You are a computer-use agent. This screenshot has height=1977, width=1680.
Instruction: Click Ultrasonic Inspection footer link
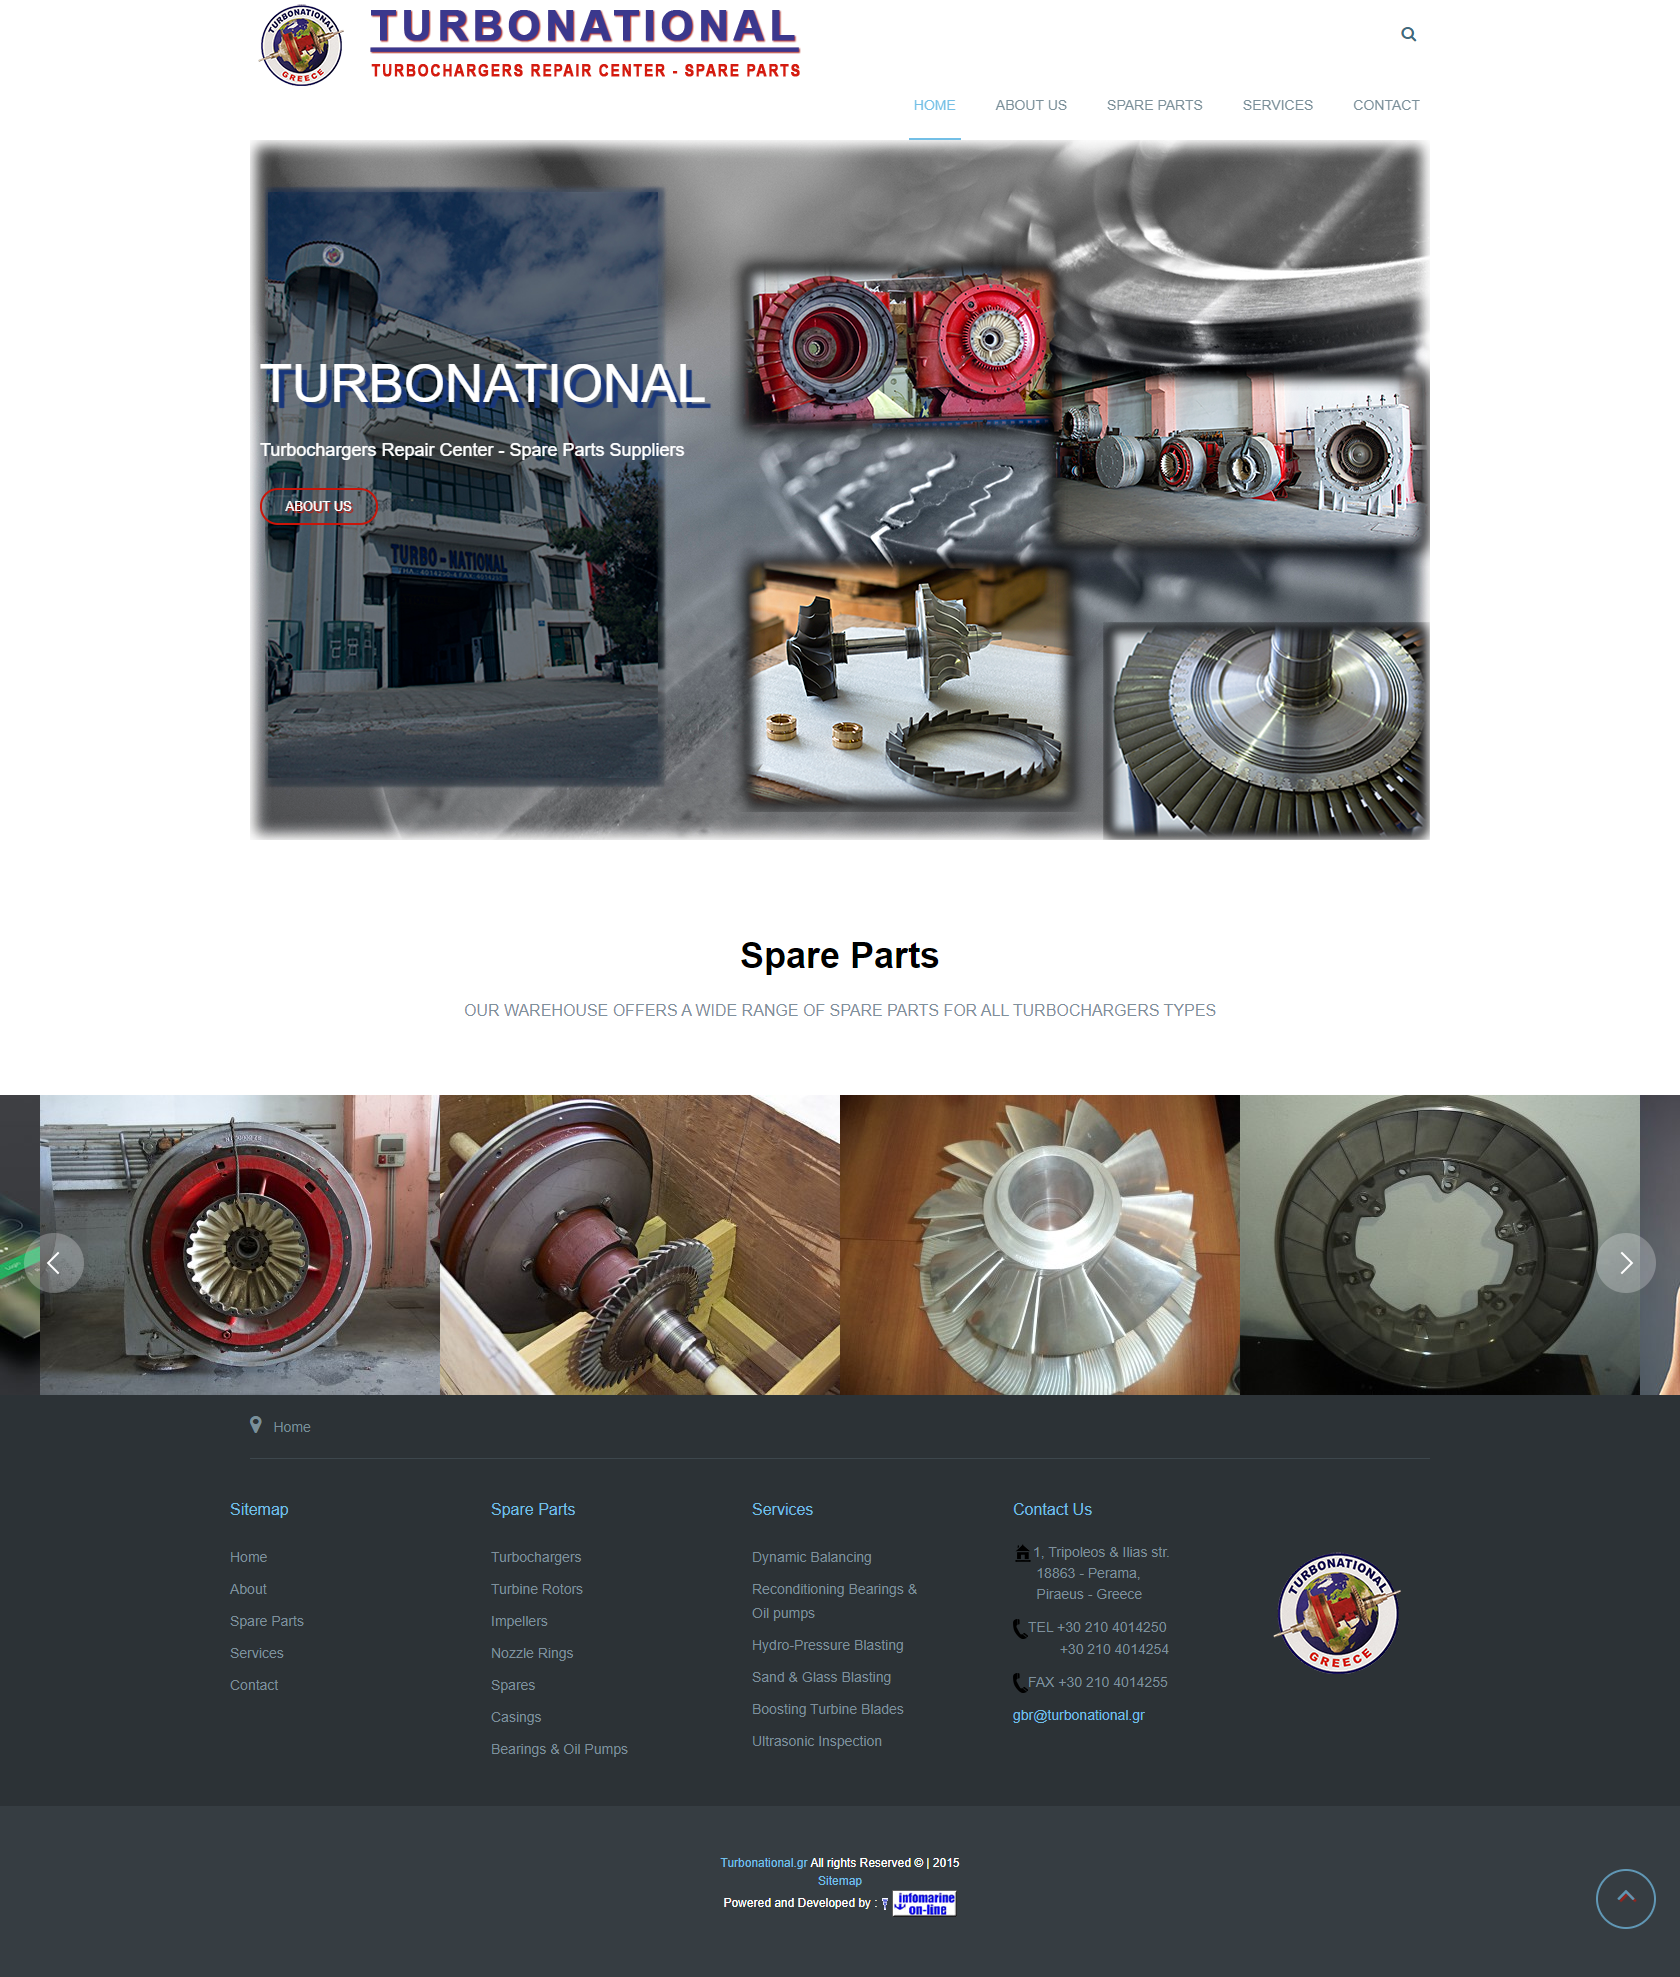point(816,1741)
